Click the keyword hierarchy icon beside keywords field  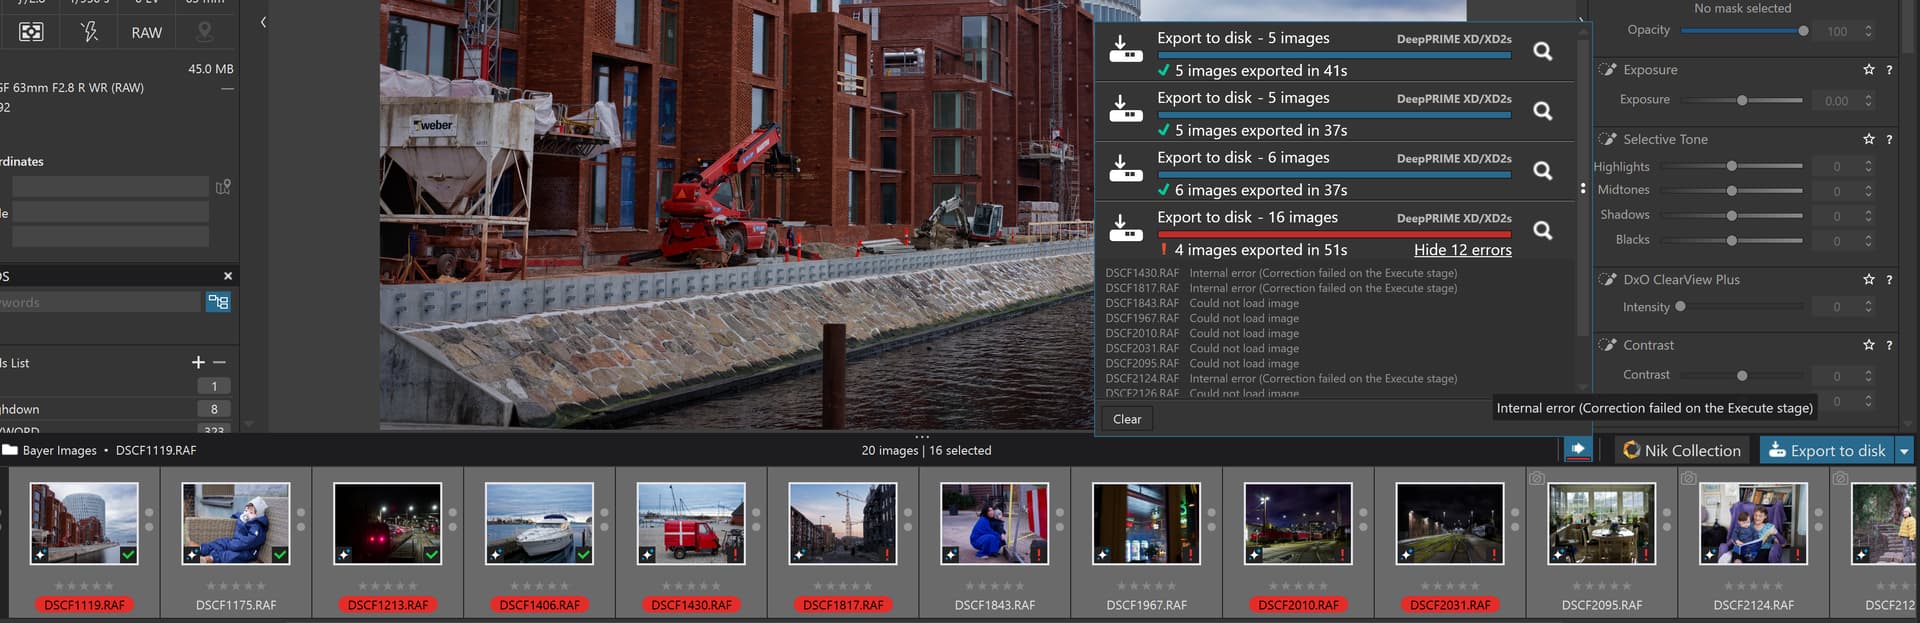218,302
